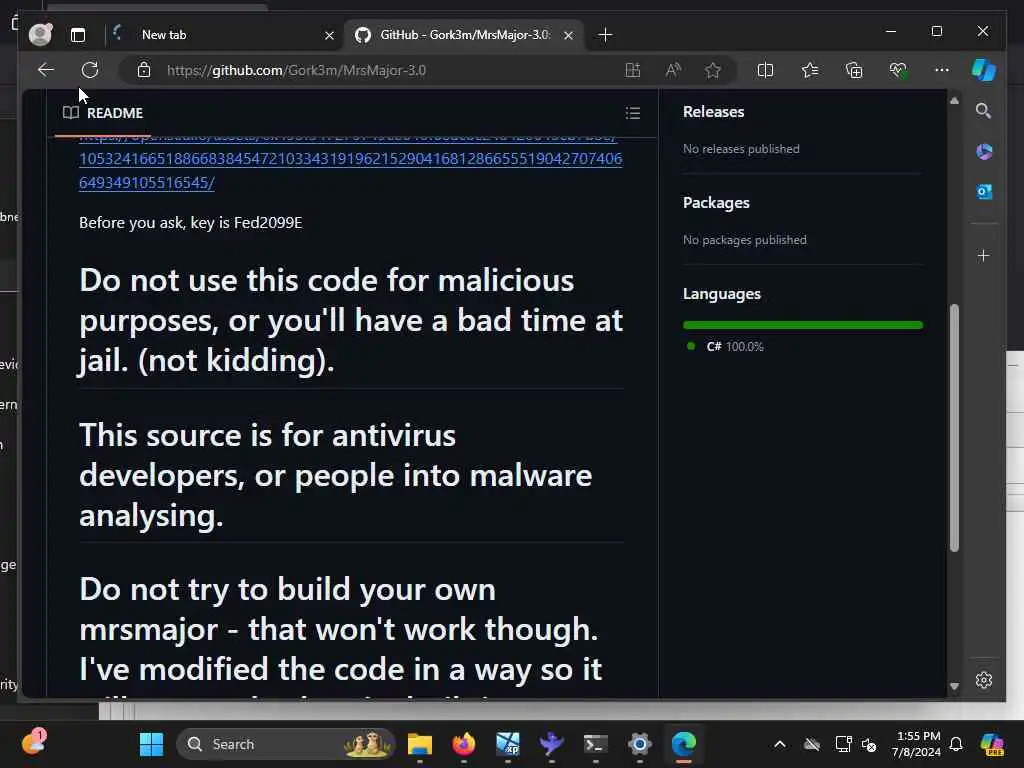Click the address bar URL
This screenshot has height=768, width=1024.
[296, 70]
